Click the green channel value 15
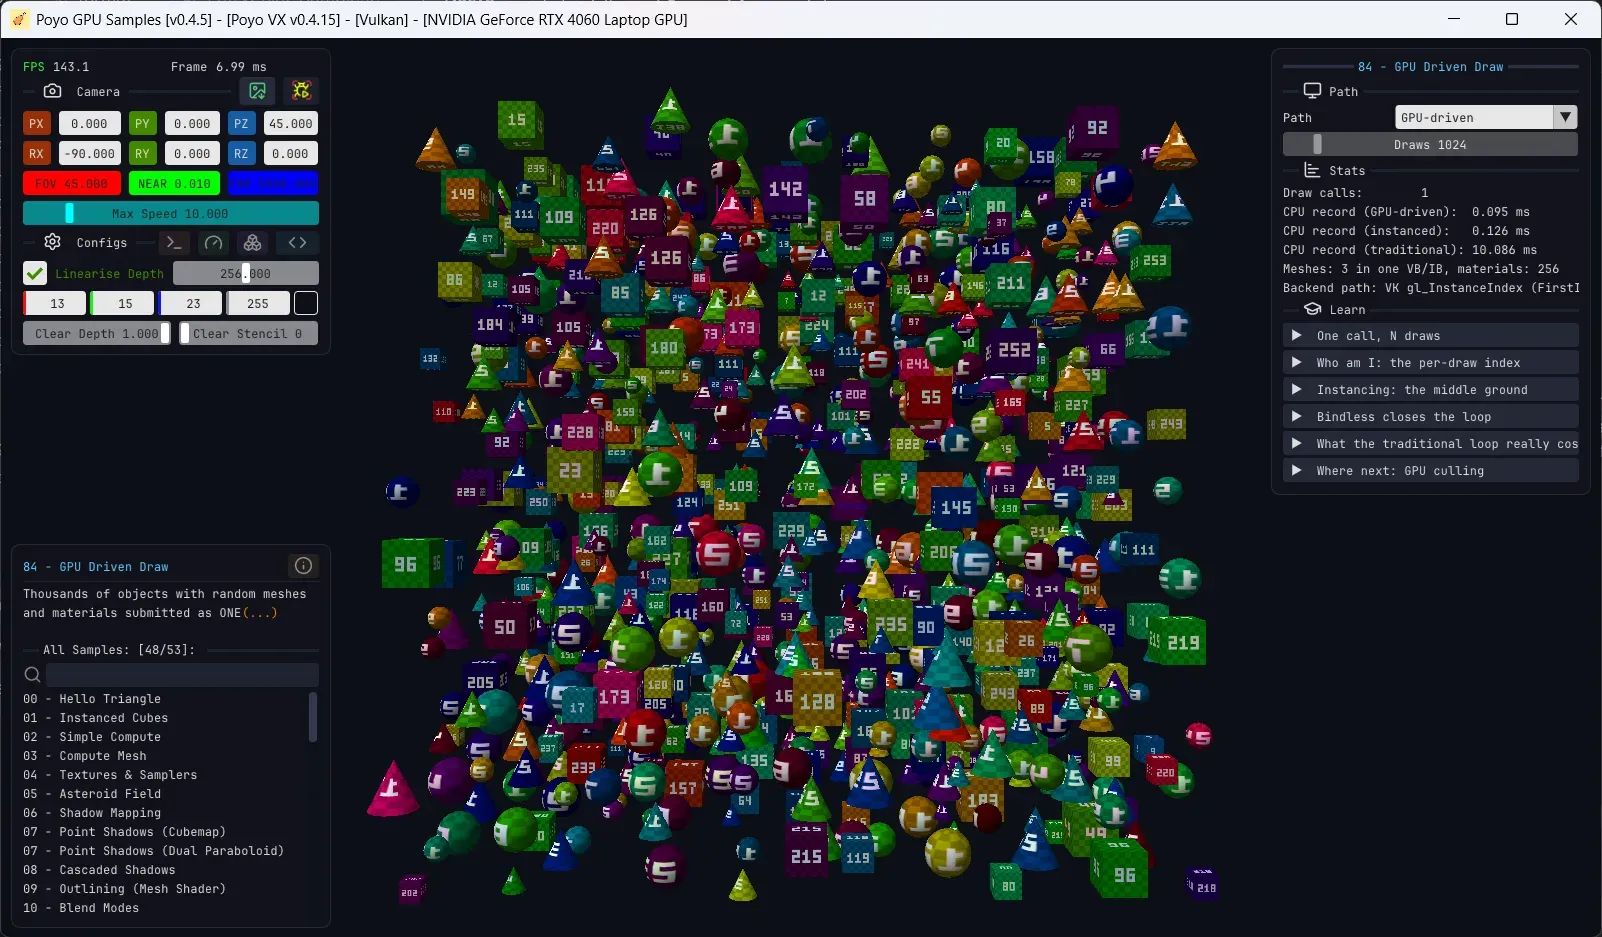 coord(124,303)
